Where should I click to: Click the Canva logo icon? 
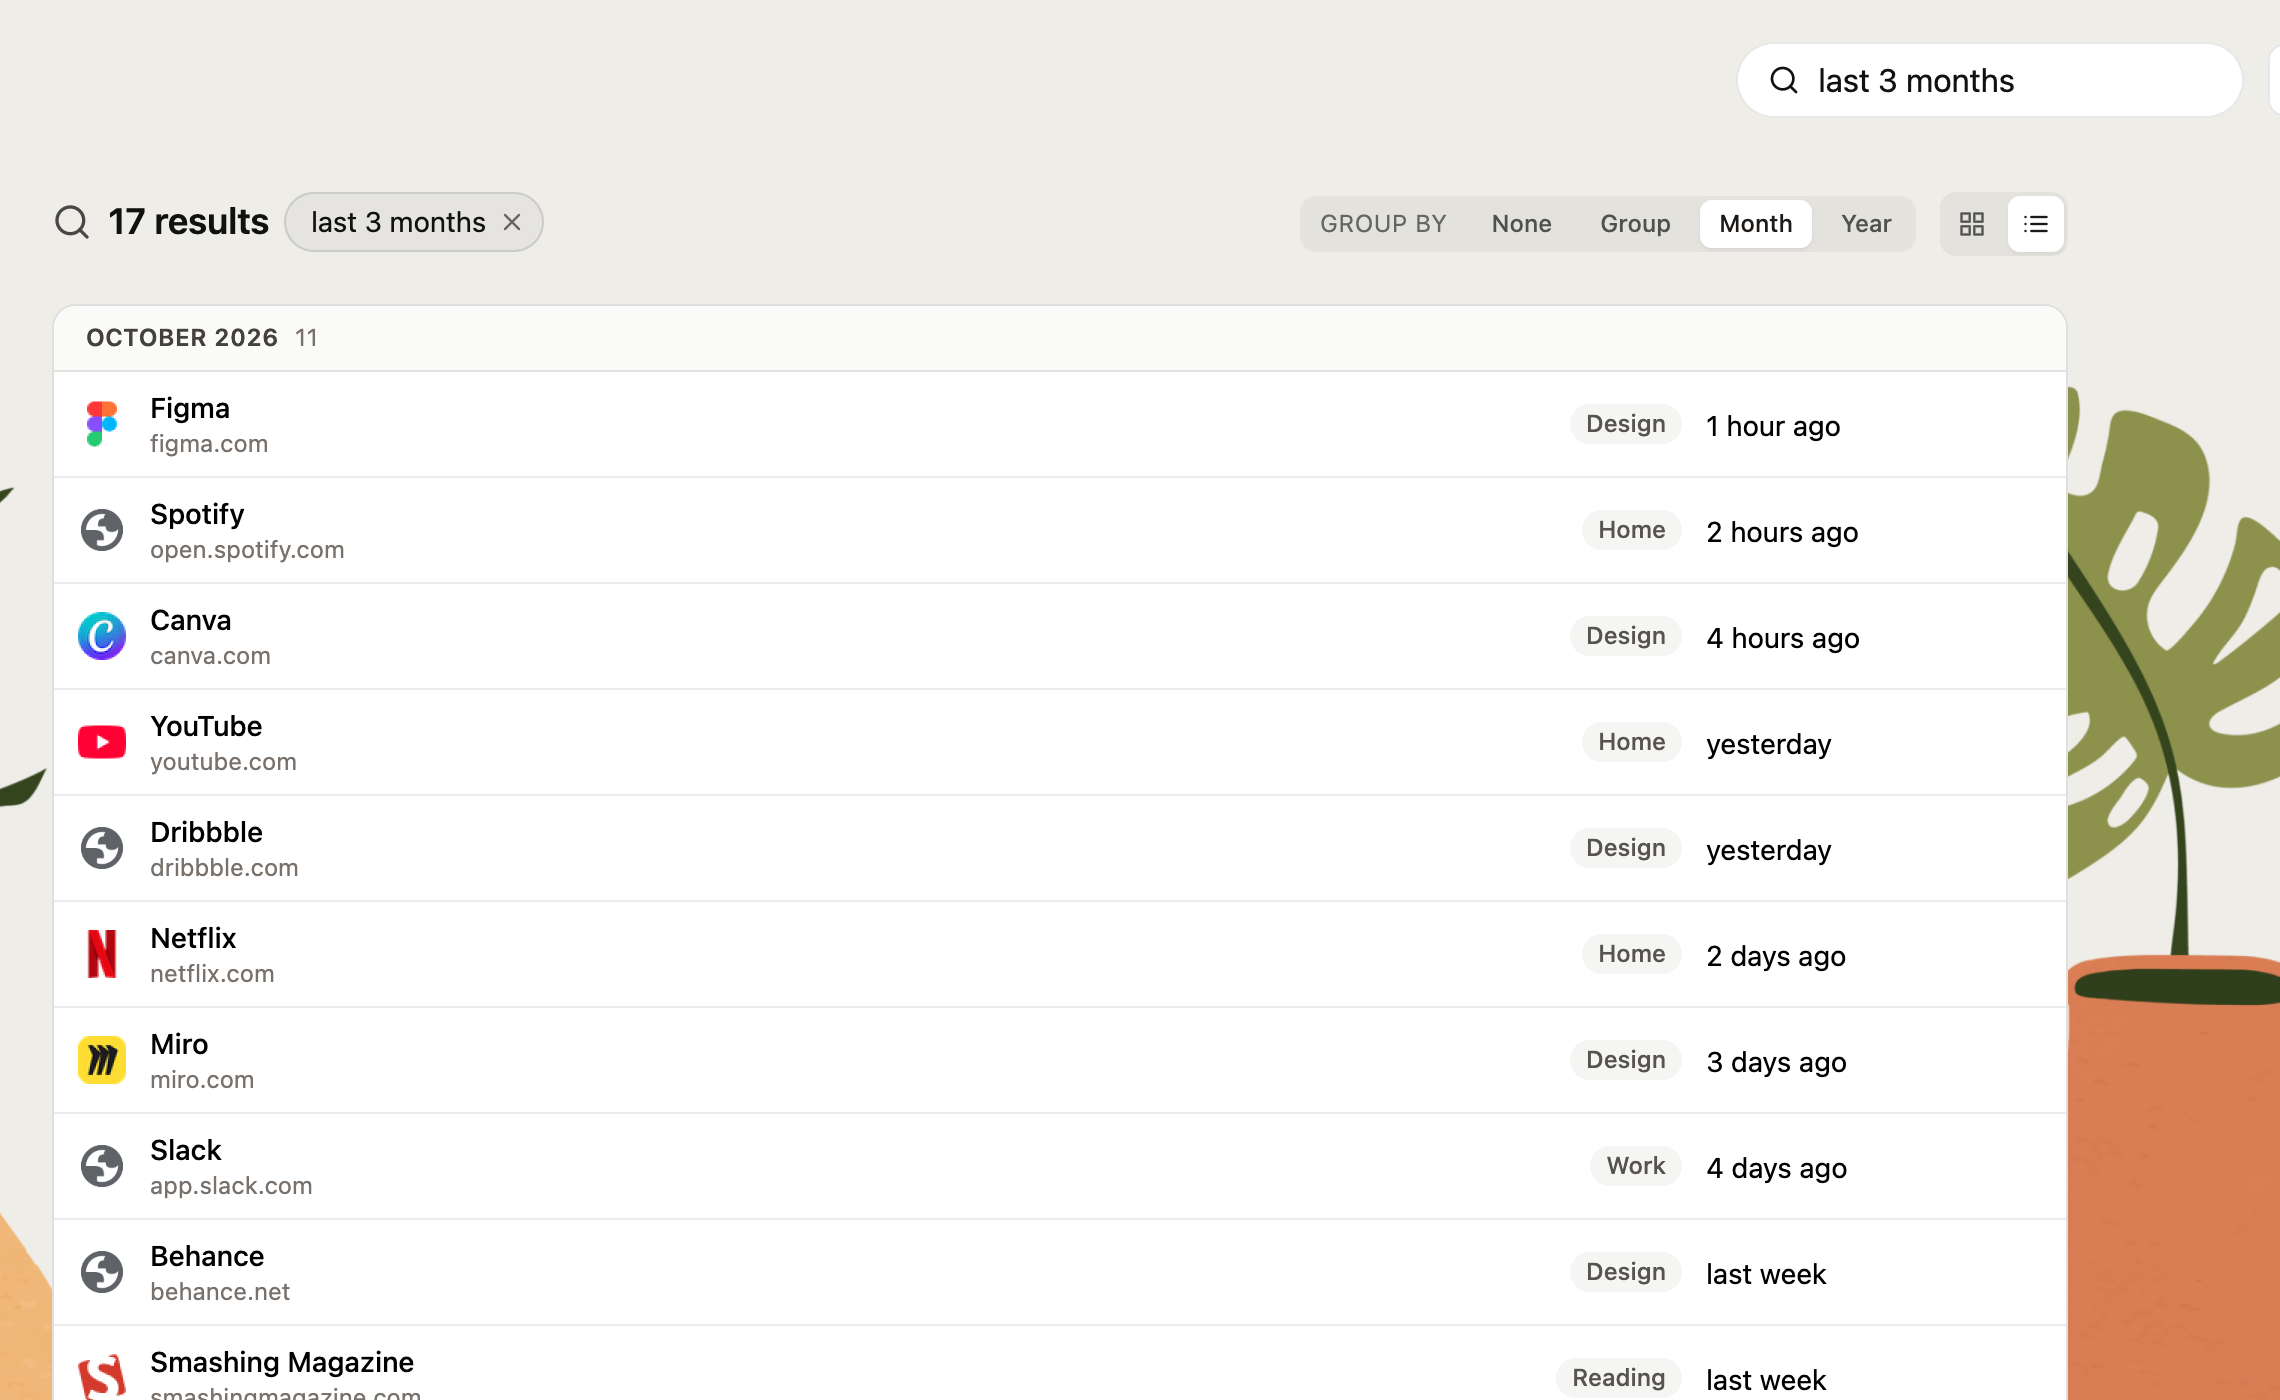point(102,636)
